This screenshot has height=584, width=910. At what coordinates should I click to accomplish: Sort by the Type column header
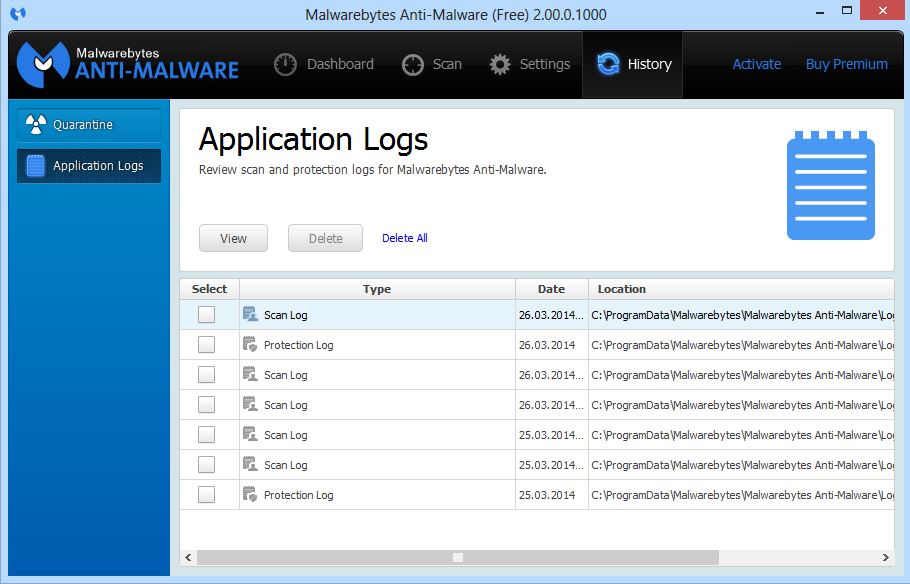(x=377, y=289)
